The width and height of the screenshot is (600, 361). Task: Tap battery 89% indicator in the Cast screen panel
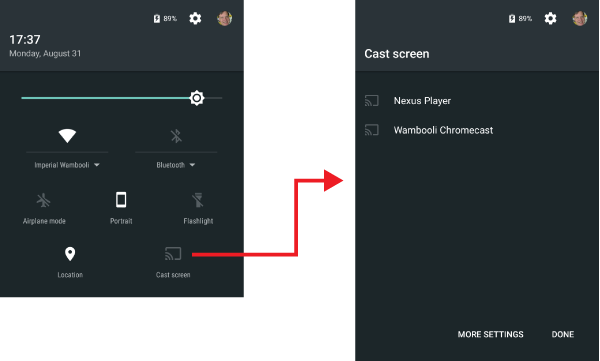click(x=520, y=18)
